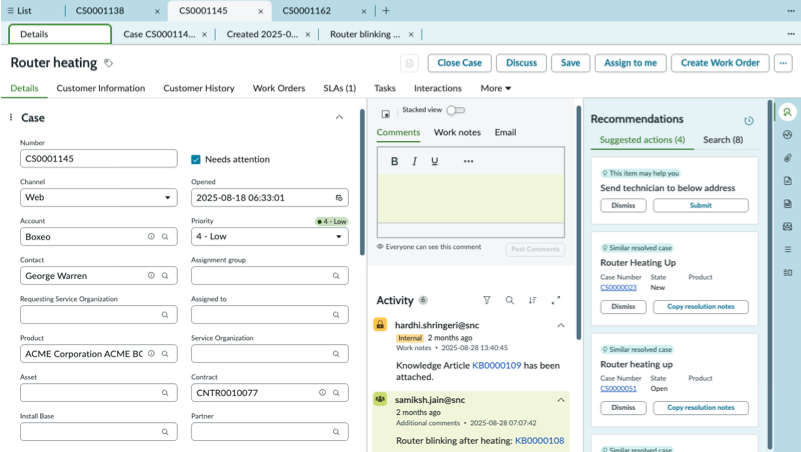Switch to Work notes tab
This screenshot has height=452, width=801.
tap(457, 132)
